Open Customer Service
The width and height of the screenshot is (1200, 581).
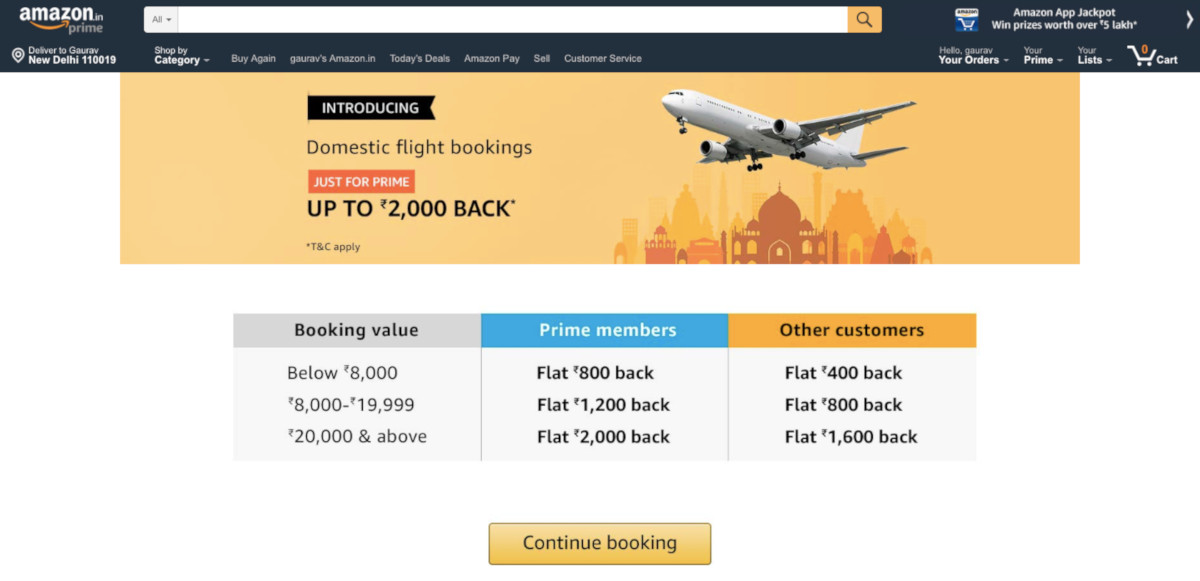[x=603, y=58]
